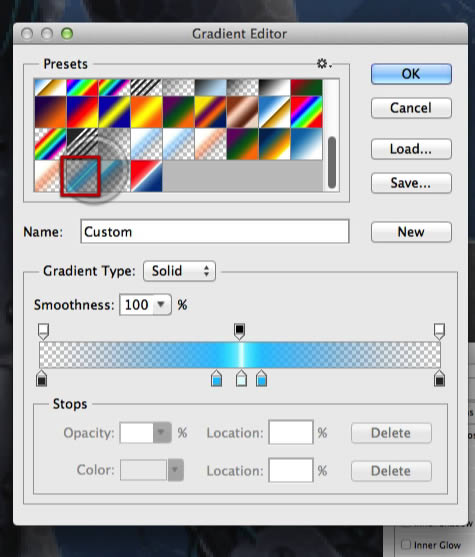Viewport: 475px width, 557px height.
Task: Select the light cyan middle color stop
Action: (242, 378)
